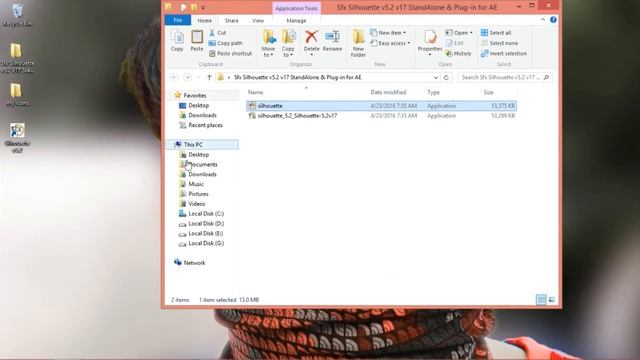
Task: Select the Recycle Bin desktop icon
Action: tap(17, 15)
